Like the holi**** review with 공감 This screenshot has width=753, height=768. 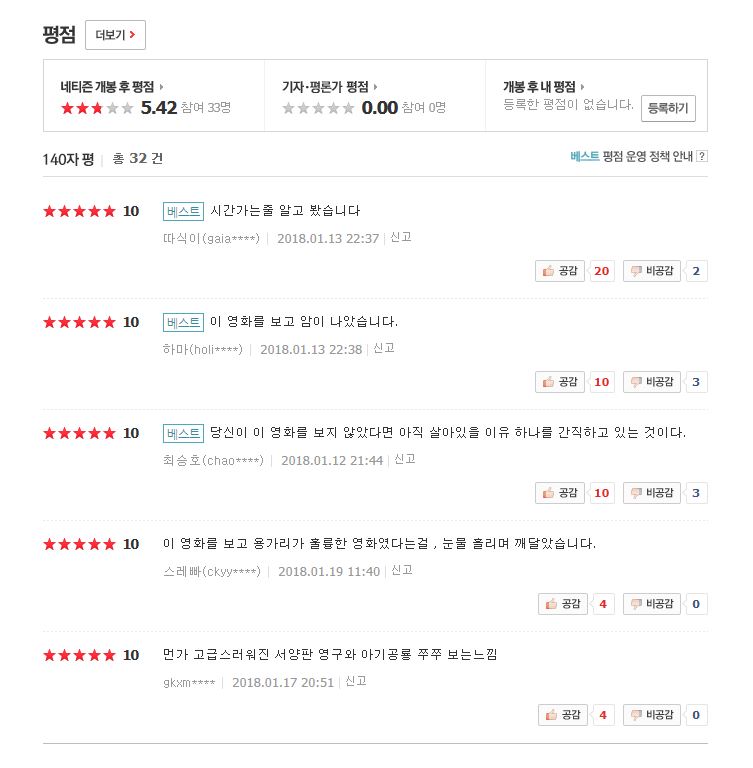click(559, 382)
